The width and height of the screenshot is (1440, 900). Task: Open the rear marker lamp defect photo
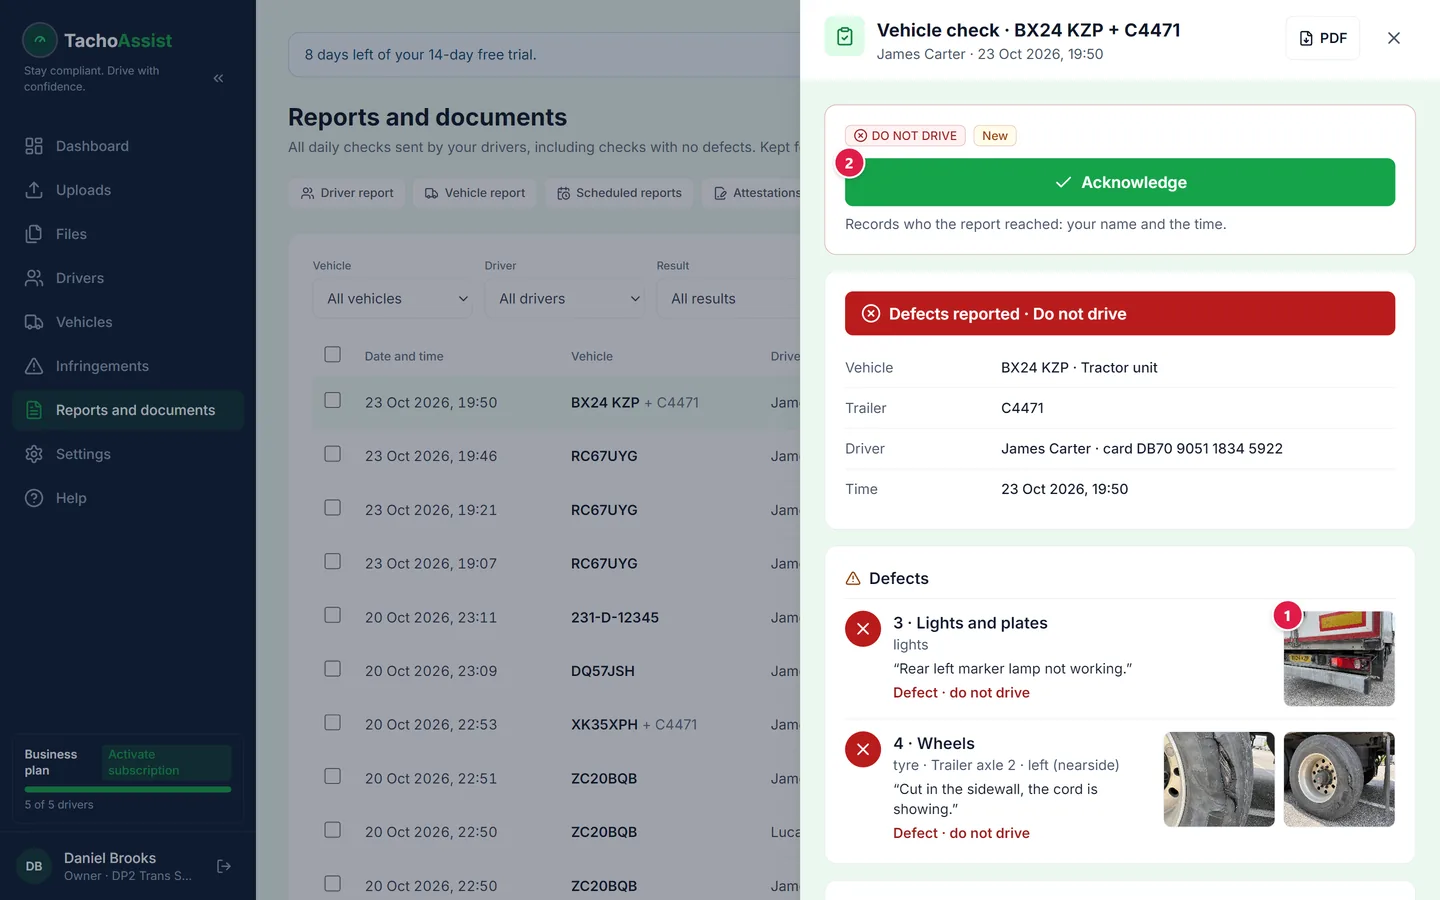pos(1339,659)
